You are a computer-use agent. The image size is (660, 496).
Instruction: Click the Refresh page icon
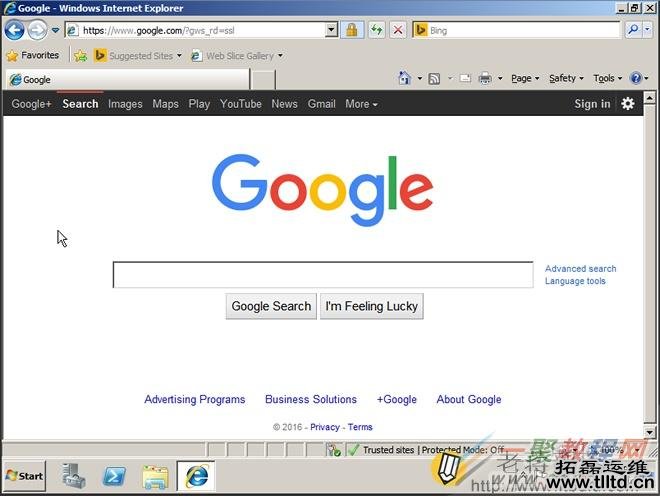pyautogui.click(x=376, y=30)
